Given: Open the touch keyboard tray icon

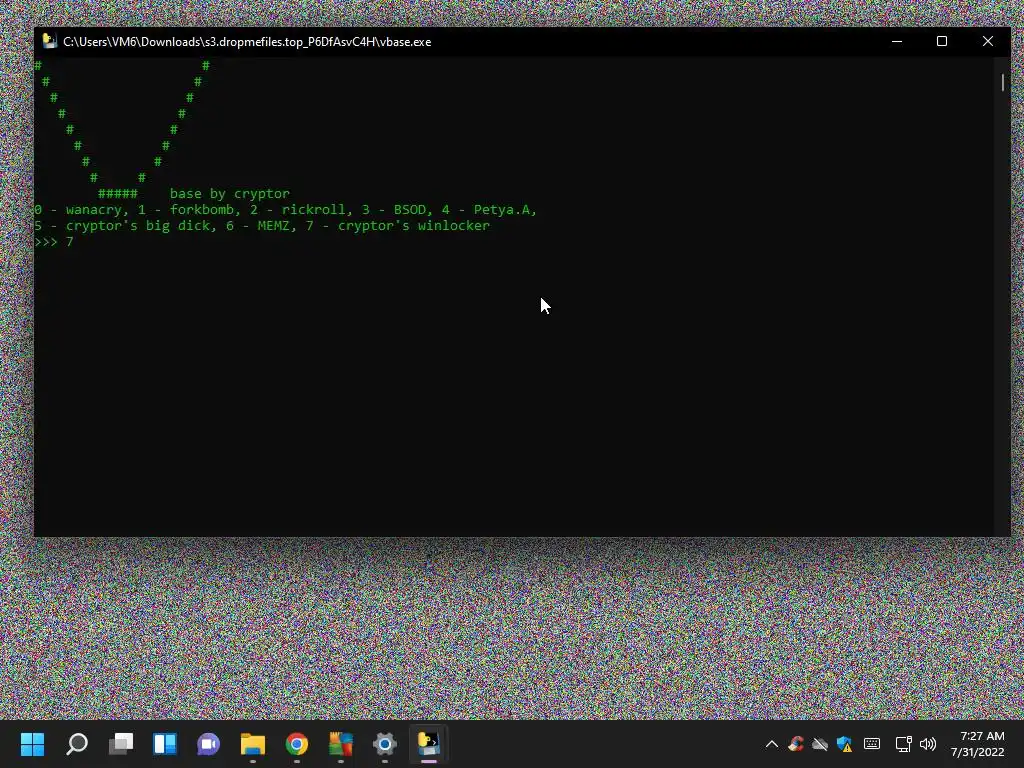Looking at the screenshot, I should (x=872, y=744).
